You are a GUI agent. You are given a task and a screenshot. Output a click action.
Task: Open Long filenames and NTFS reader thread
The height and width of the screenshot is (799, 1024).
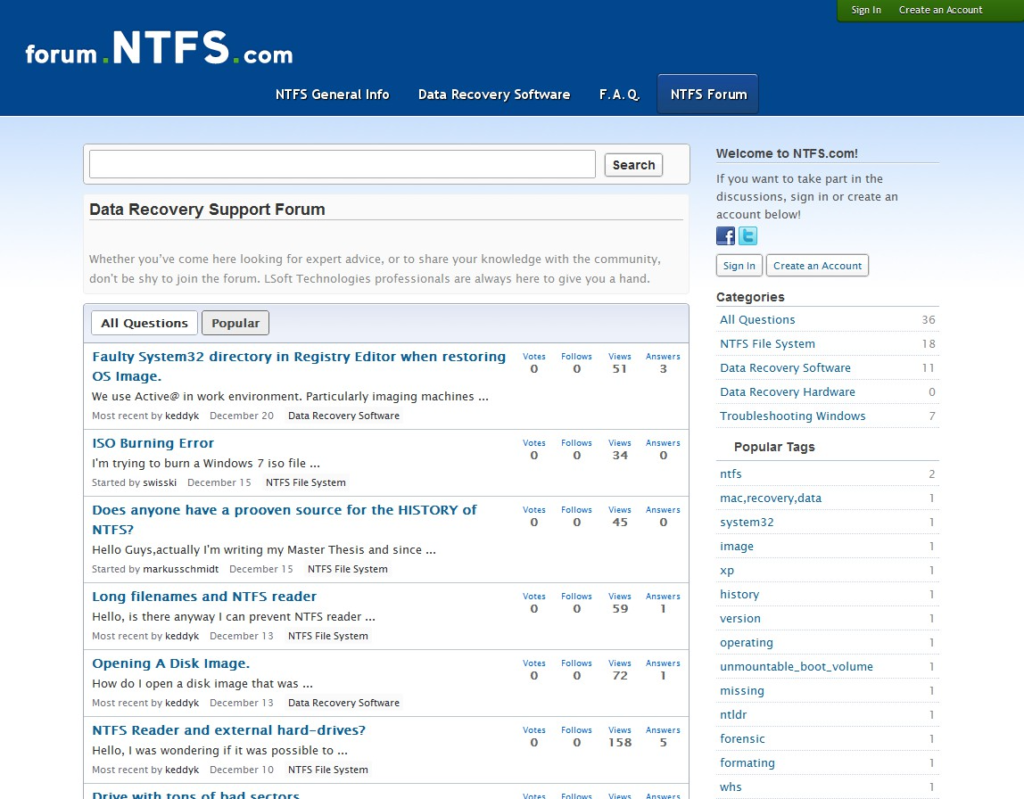tap(204, 596)
